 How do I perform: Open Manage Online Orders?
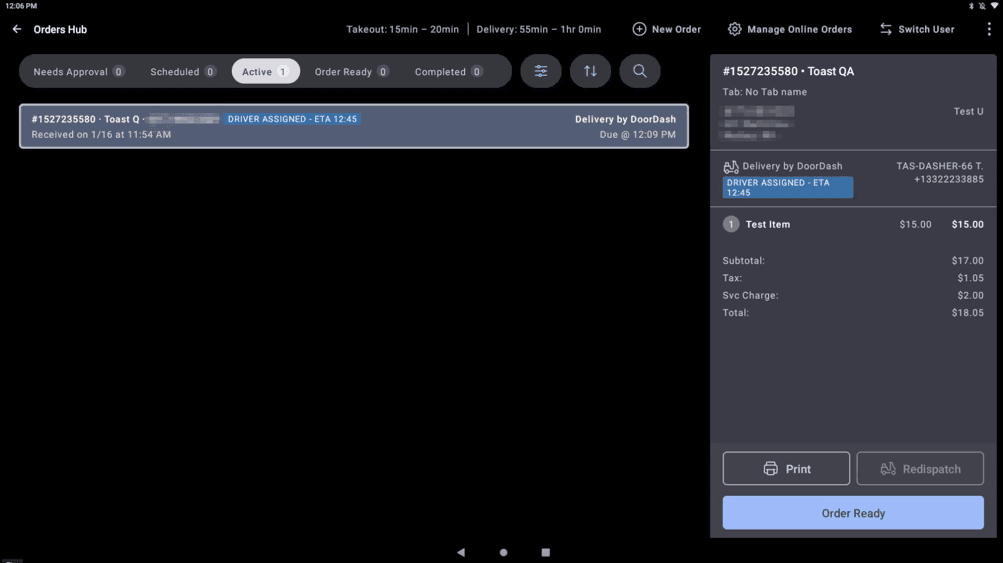point(790,29)
